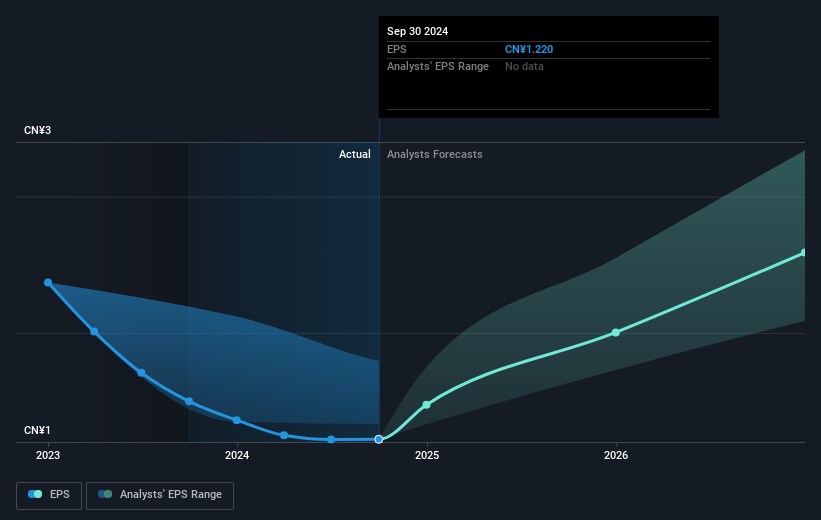This screenshot has height=520, width=821.
Task: Click the 2025 x-axis label
Action: 427,455
